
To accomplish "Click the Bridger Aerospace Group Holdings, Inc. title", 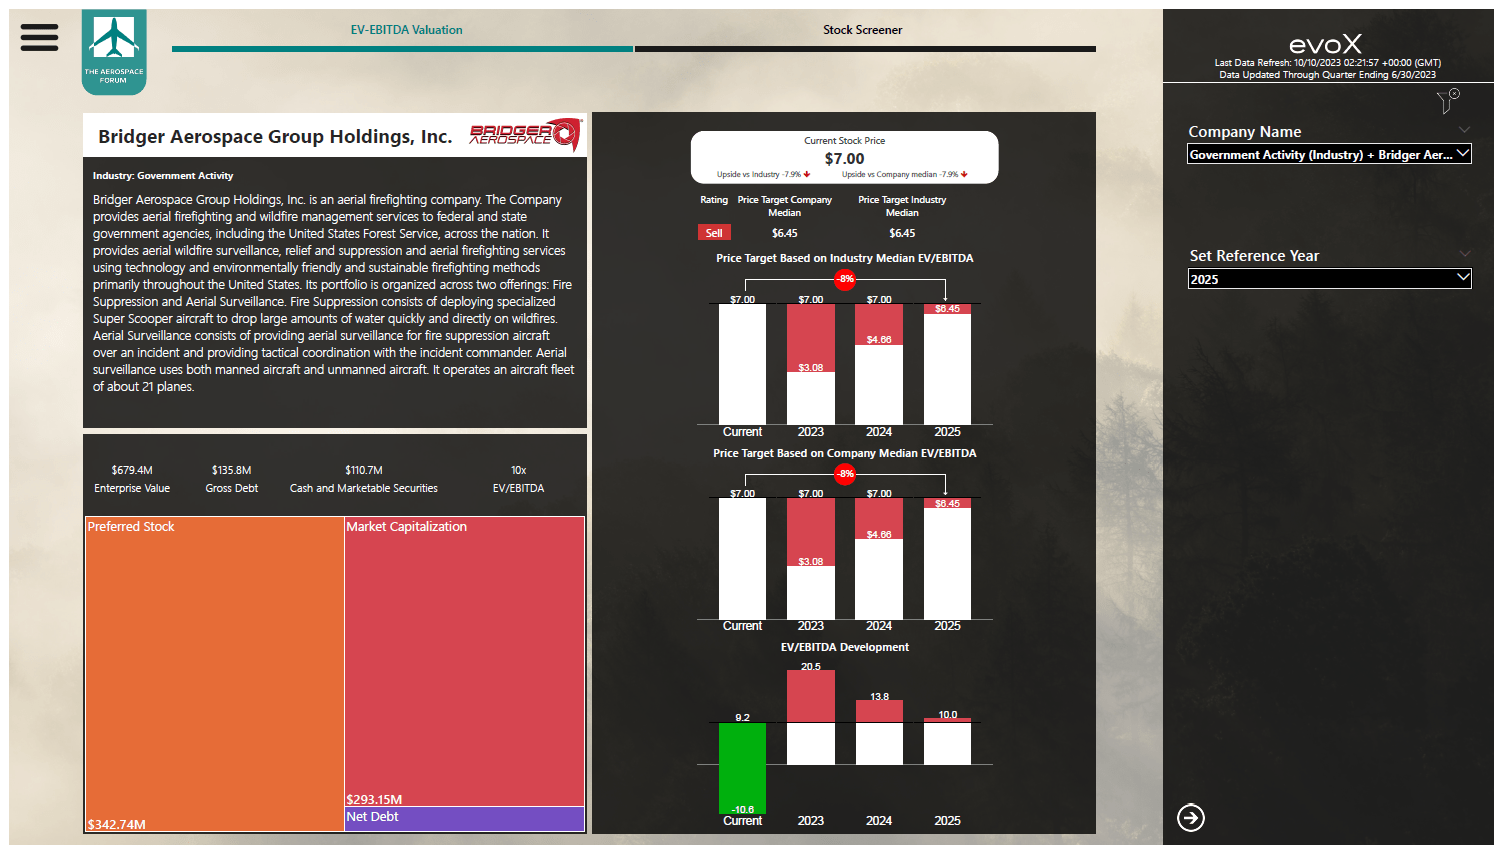I will [275, 136].
